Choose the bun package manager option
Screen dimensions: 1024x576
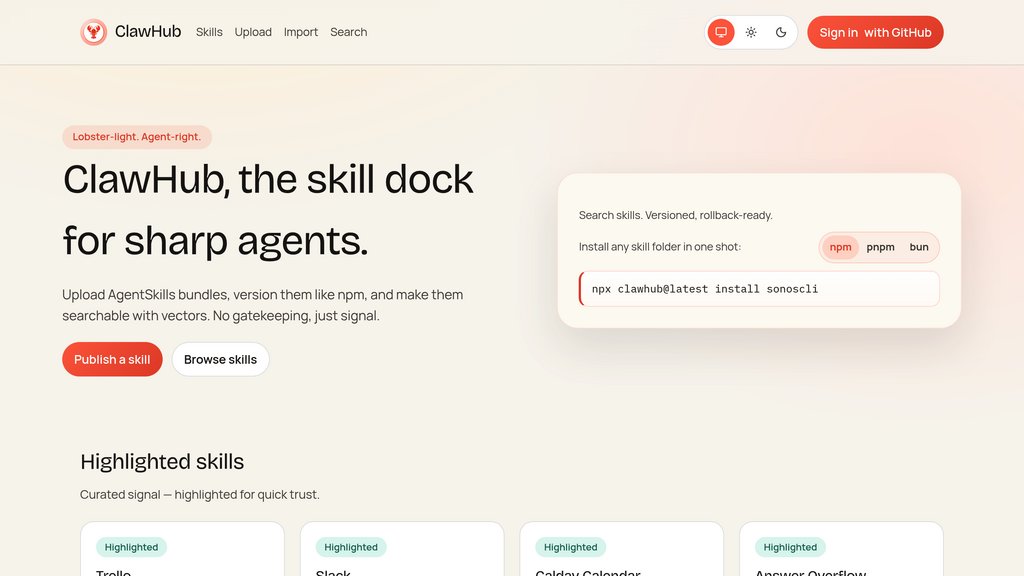pos(919,247)
